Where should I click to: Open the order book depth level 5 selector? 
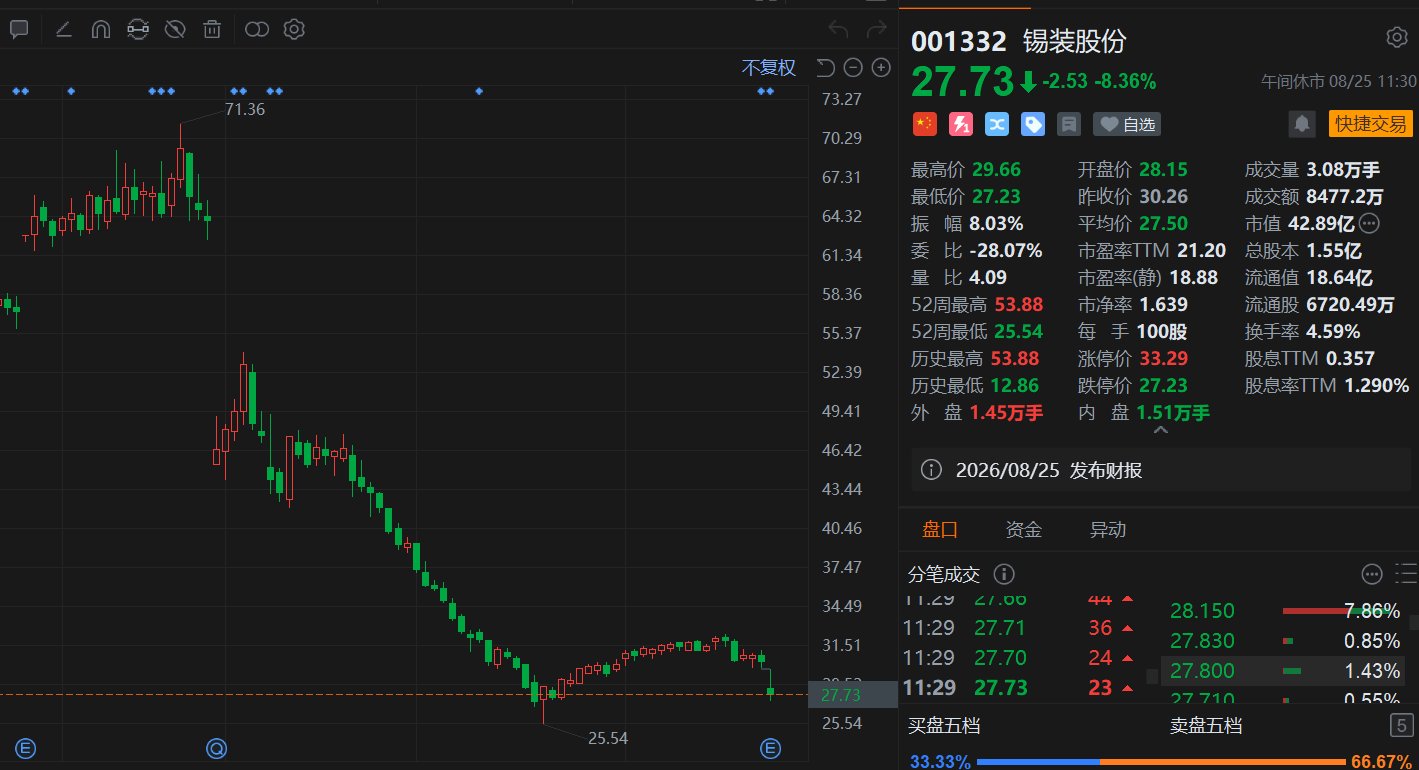tap(1402, 726)
